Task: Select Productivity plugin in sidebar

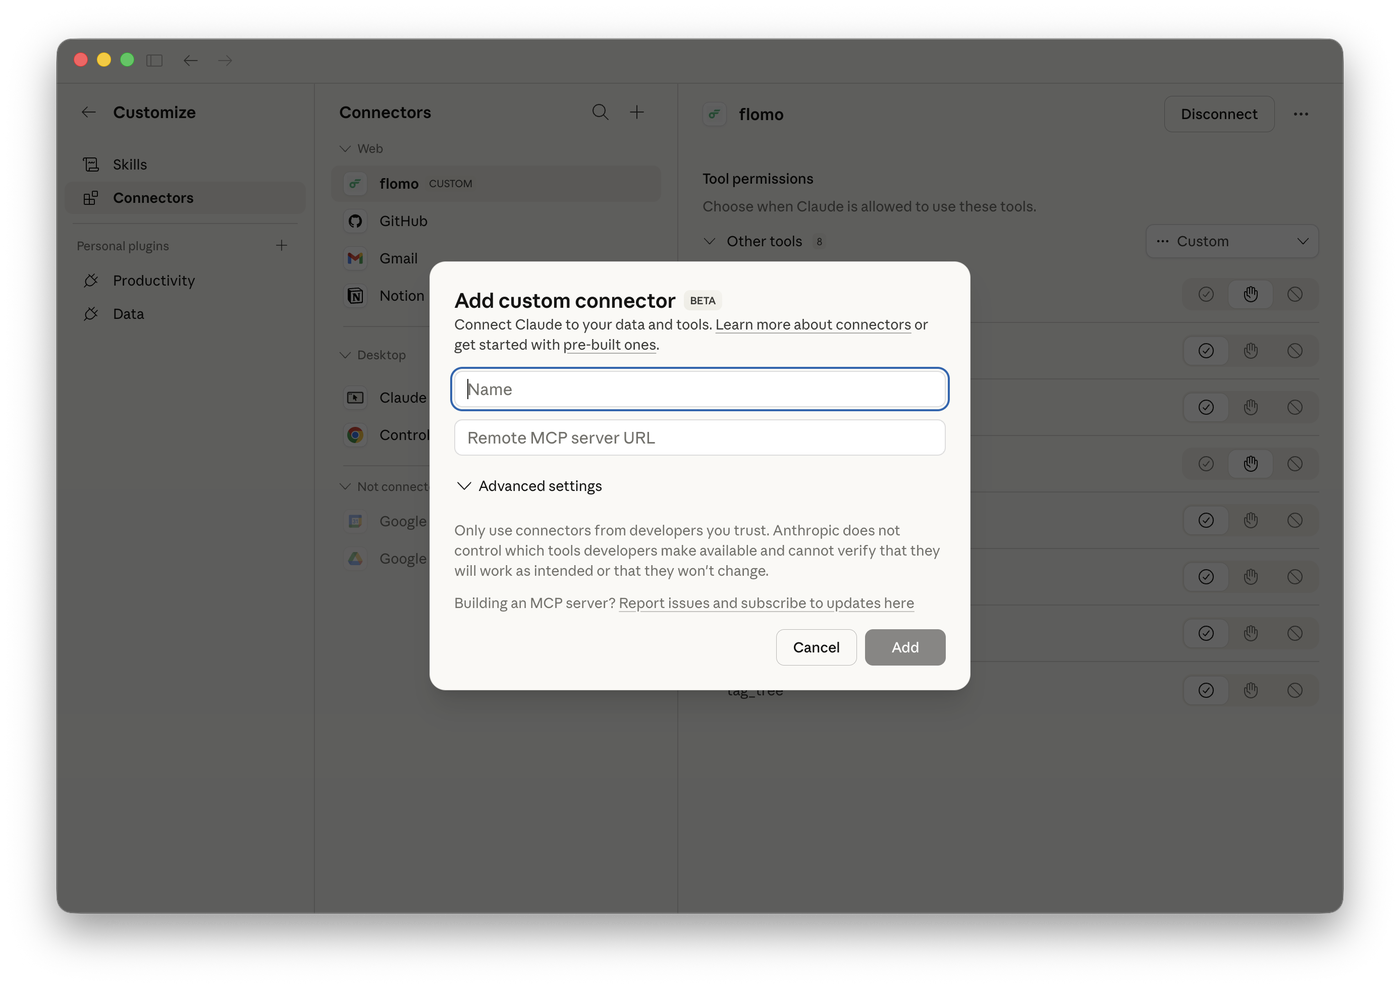Action: pyautogui.click(x=153, y=281)
